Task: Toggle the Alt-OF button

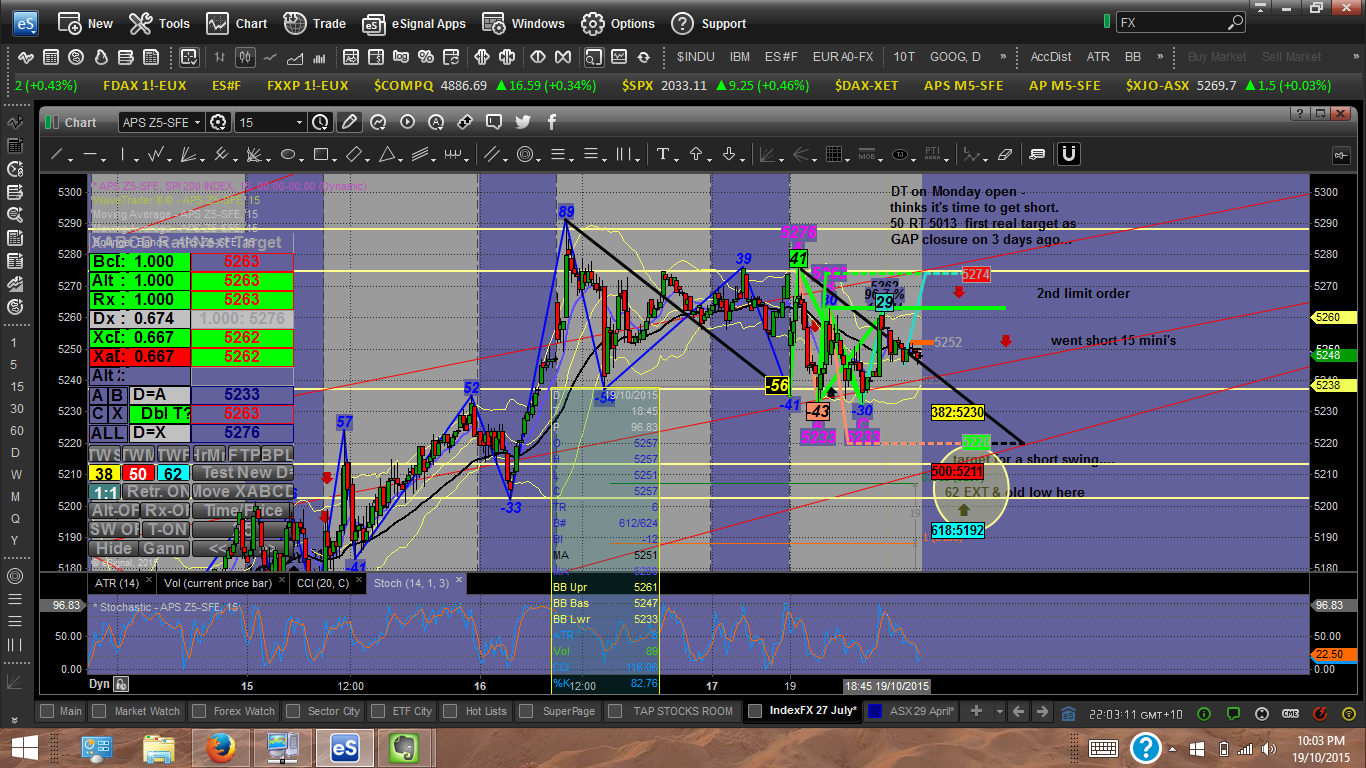Action: coord(116,510)
